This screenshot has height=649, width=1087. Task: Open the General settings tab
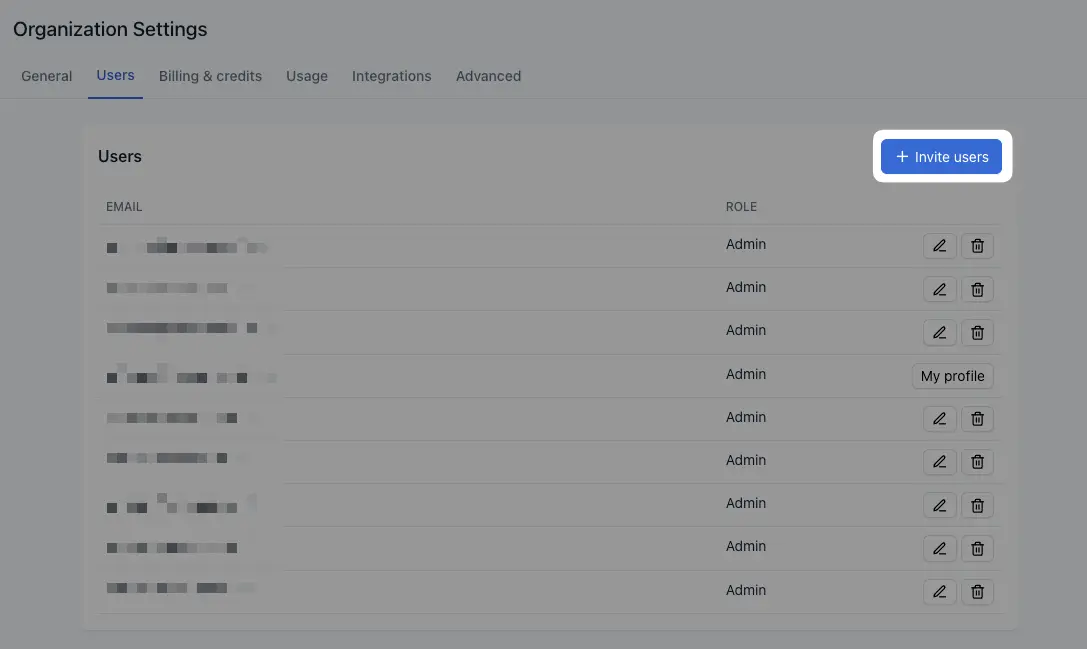pos(46,76)
